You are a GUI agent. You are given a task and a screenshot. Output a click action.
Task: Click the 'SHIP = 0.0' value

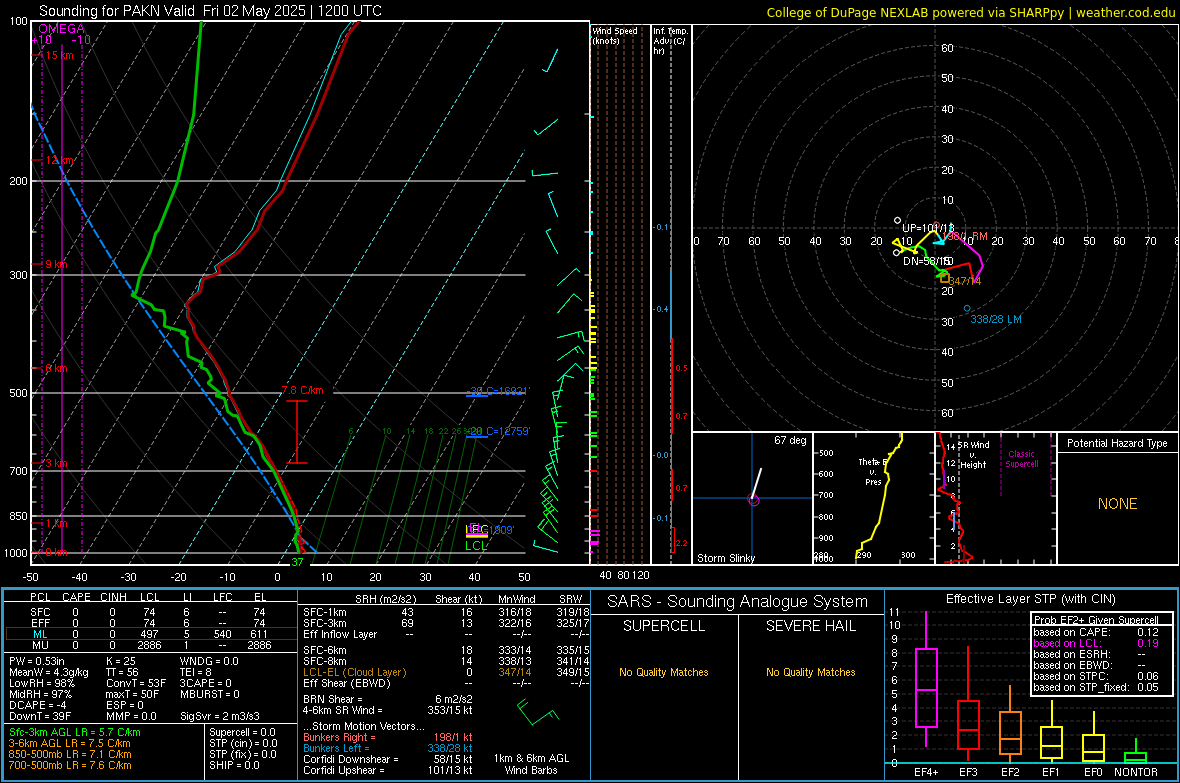coord(234,765)
